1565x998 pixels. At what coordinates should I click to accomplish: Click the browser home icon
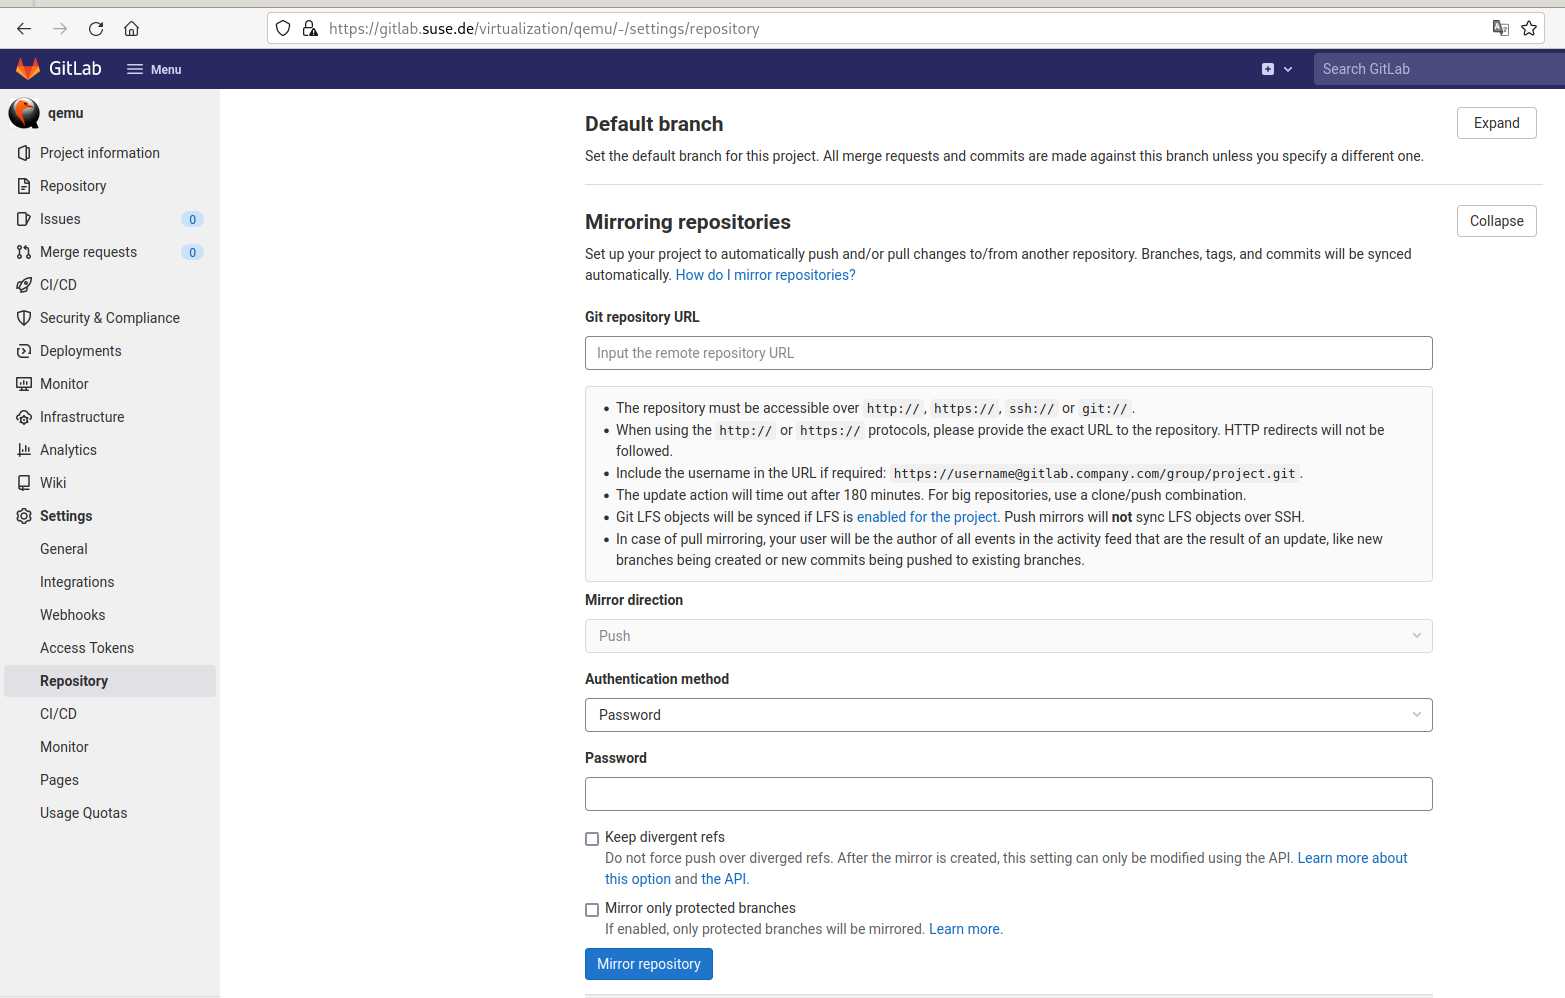[x=131, y=29]
